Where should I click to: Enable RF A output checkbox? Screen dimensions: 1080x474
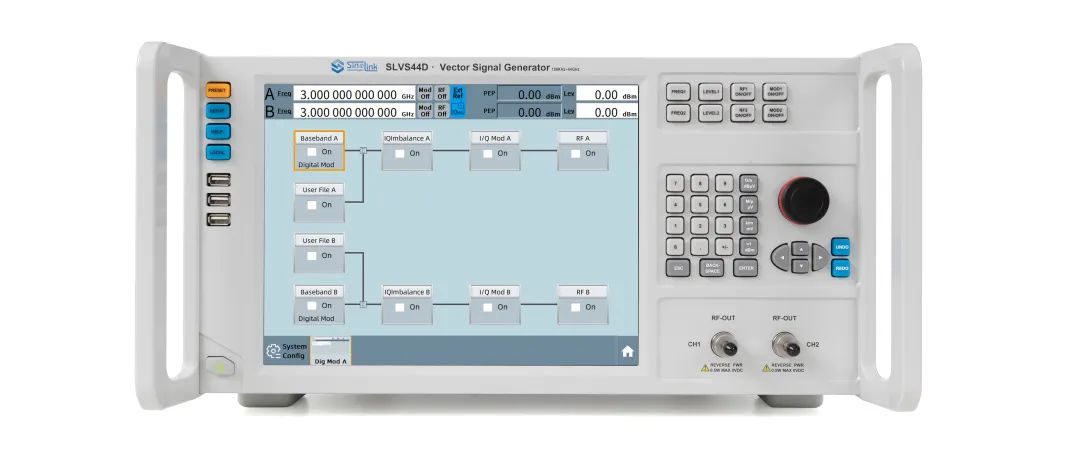575,154
